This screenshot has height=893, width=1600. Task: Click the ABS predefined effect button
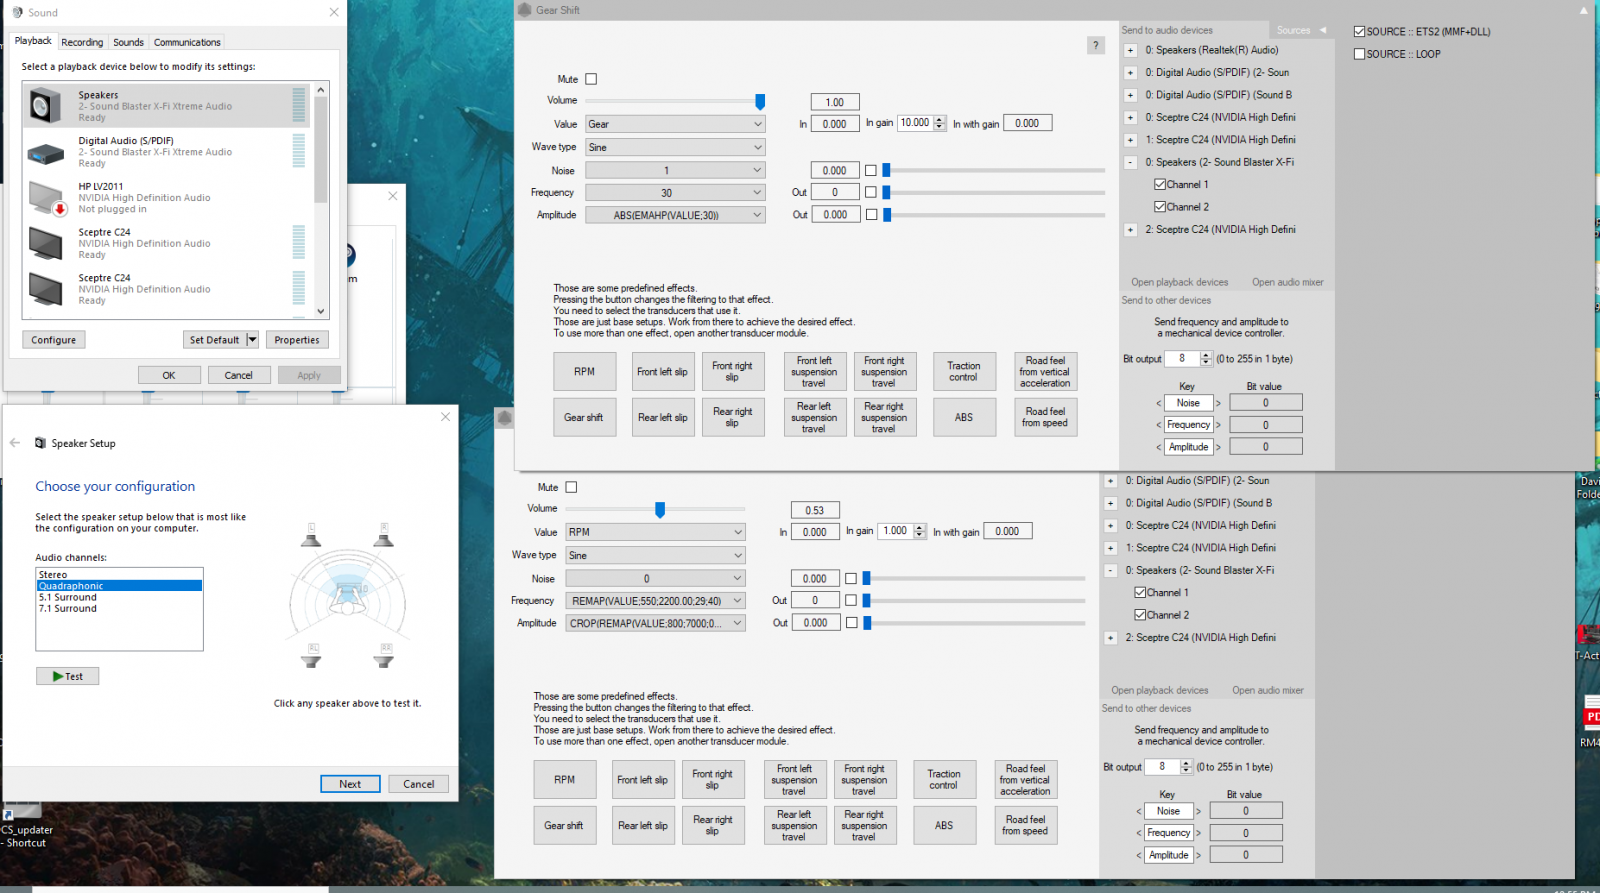(963, 417)
